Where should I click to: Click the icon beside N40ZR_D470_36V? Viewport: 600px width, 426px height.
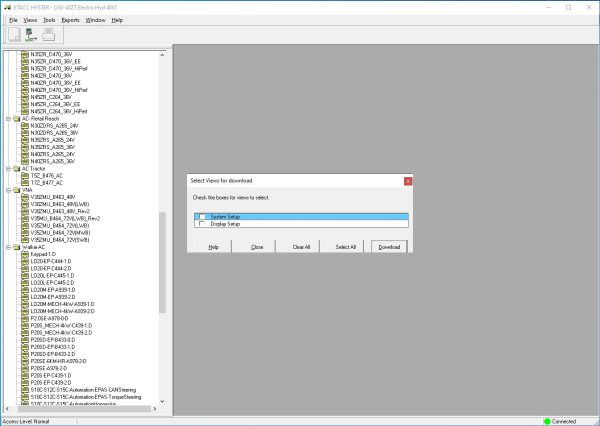(x=25, y=76)
